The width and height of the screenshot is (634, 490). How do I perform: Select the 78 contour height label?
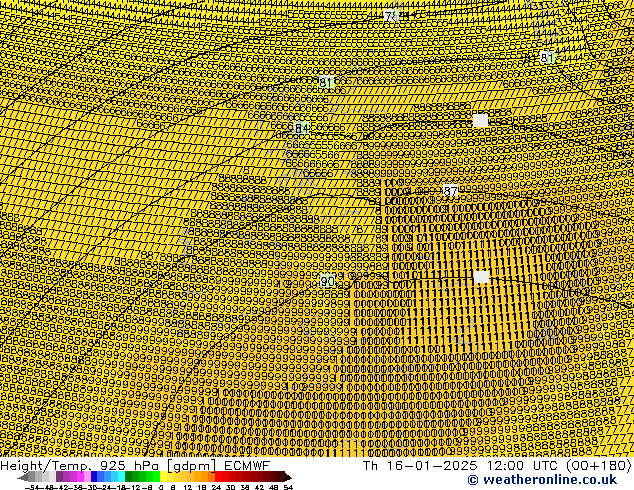click(x=391, y=16)
